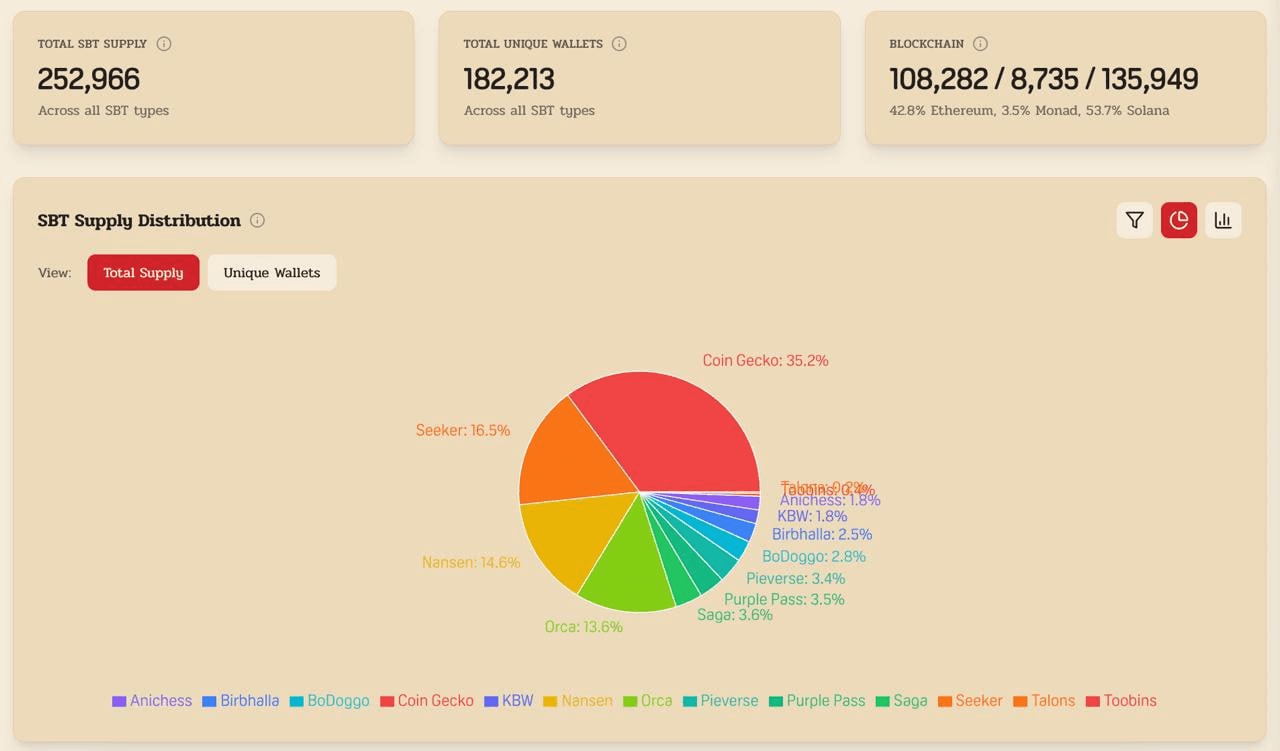Screen dimensions: 1280x751
Task: Open the chart filter funnel icon
Action: point(1134,220)
